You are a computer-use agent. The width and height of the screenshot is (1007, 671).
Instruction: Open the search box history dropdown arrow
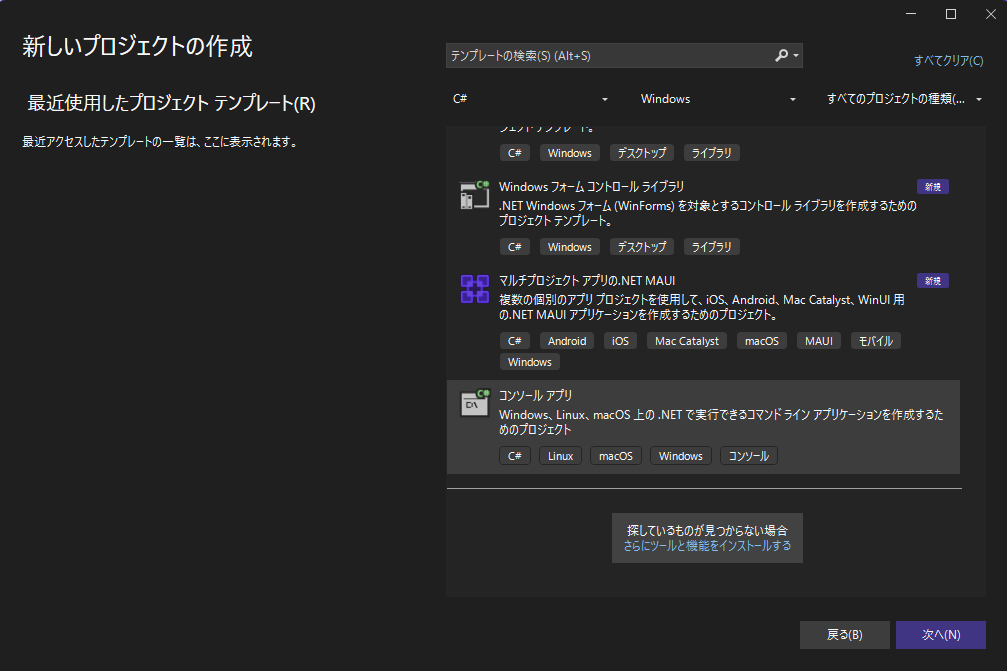(797, 55)
